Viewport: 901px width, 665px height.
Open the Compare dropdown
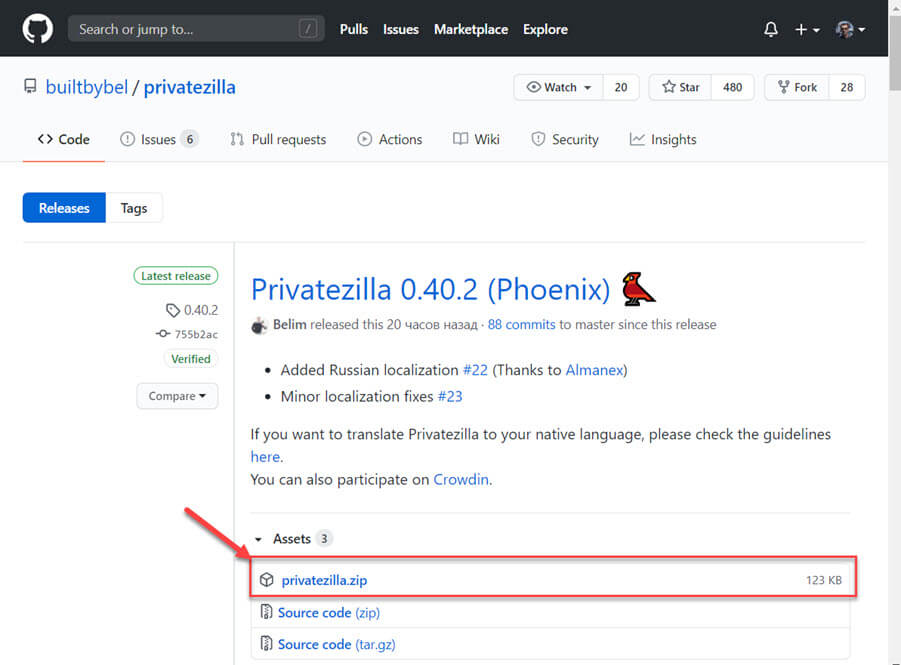177,396
